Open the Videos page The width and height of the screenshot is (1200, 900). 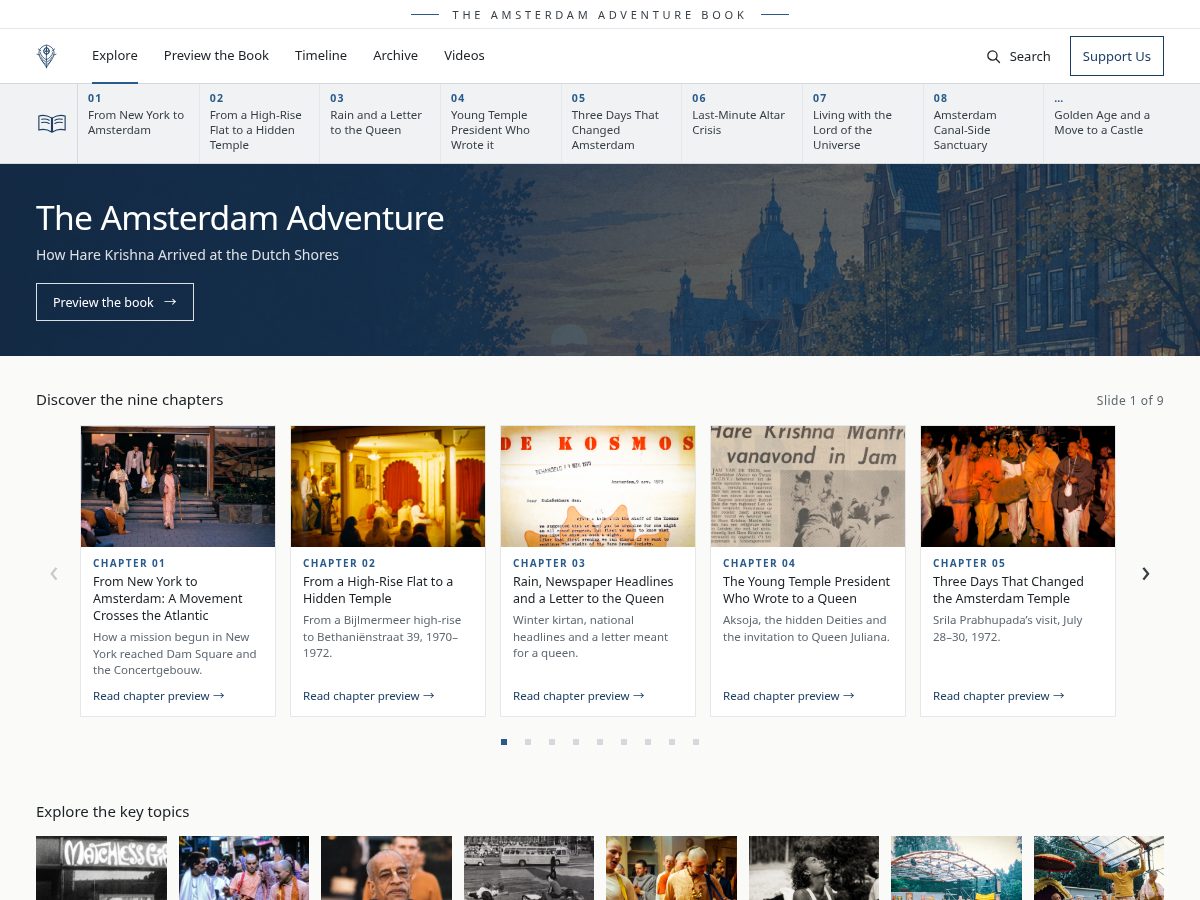coord(464,56)
